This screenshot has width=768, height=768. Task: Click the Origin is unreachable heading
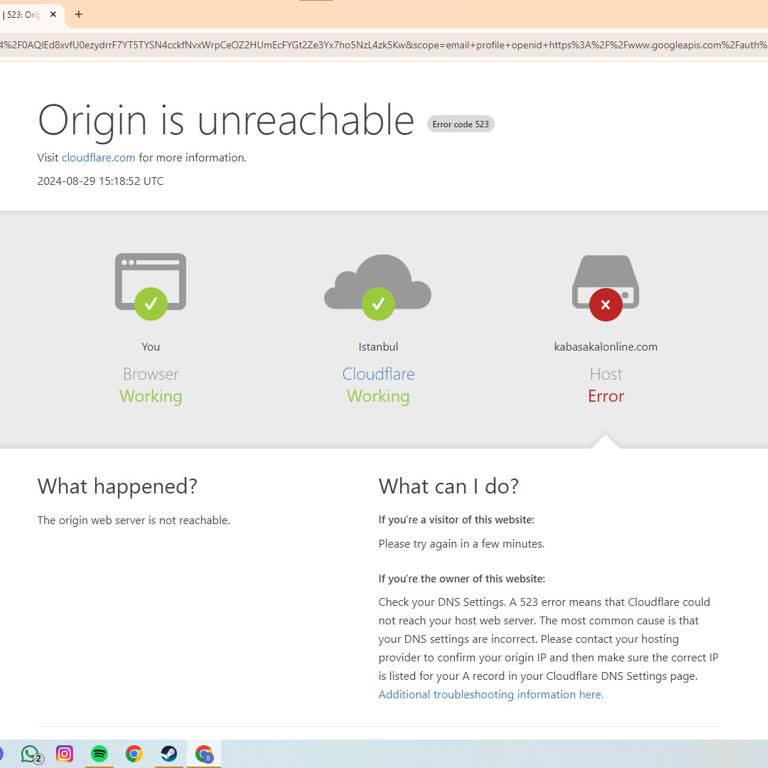226,120
